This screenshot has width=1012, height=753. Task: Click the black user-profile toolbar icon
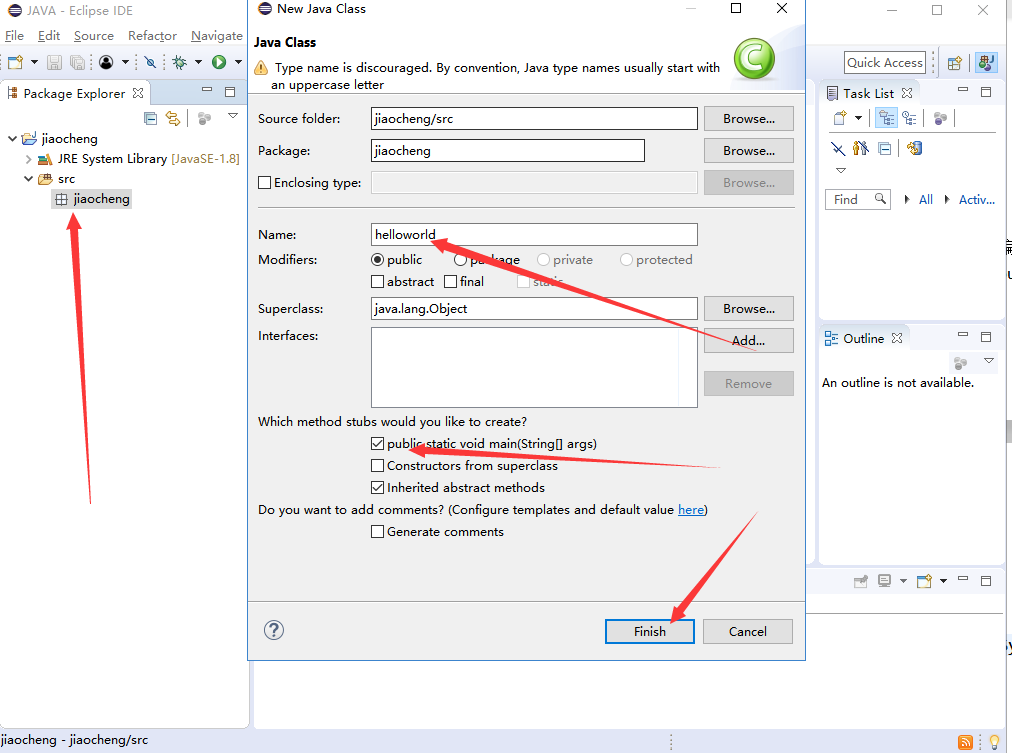point(106,62)
